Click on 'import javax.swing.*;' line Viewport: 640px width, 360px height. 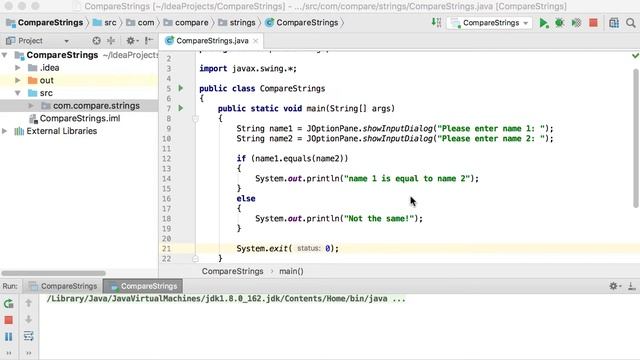tap(248, 69)
